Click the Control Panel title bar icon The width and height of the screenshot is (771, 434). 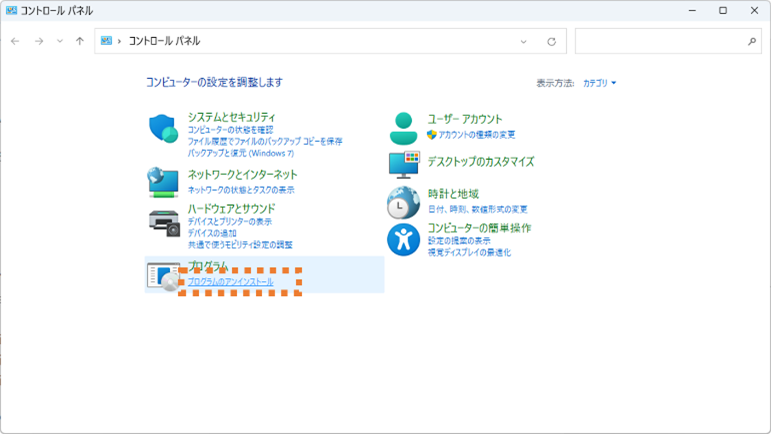tap(11, 10)
